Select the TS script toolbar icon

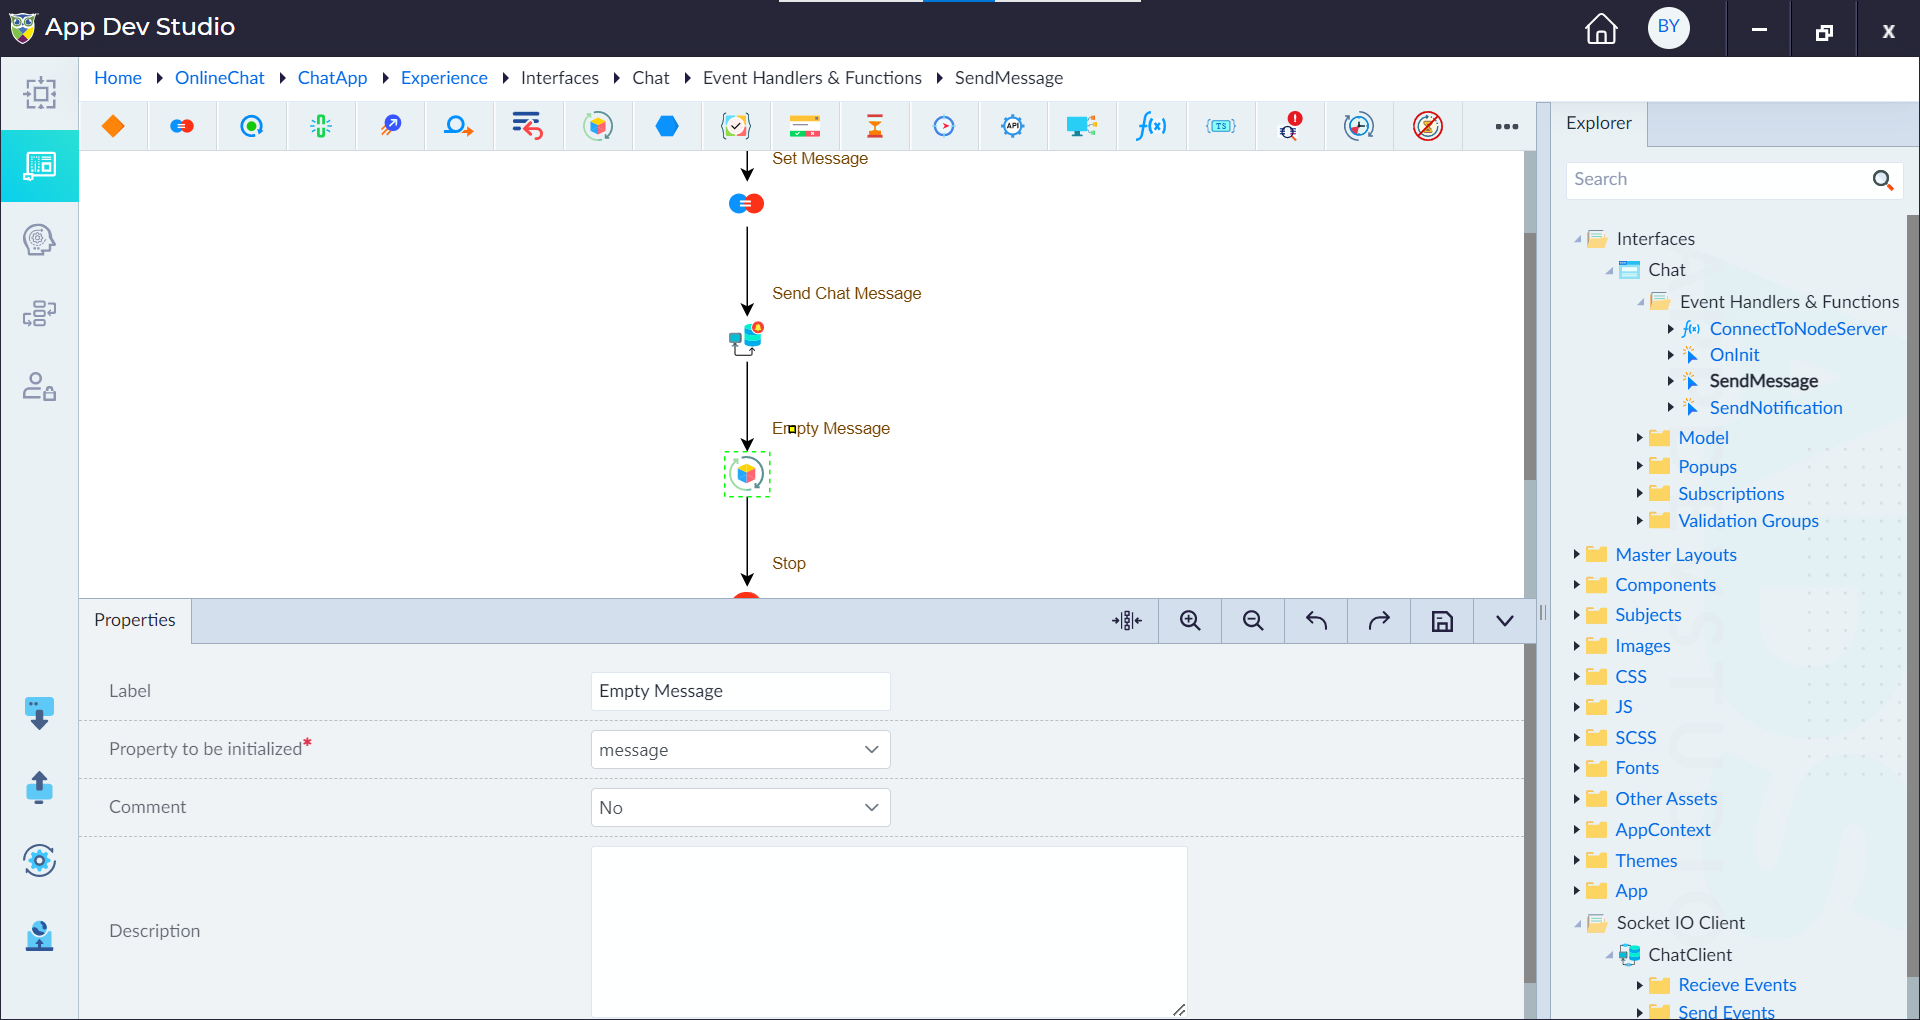tap(1221, 126)
